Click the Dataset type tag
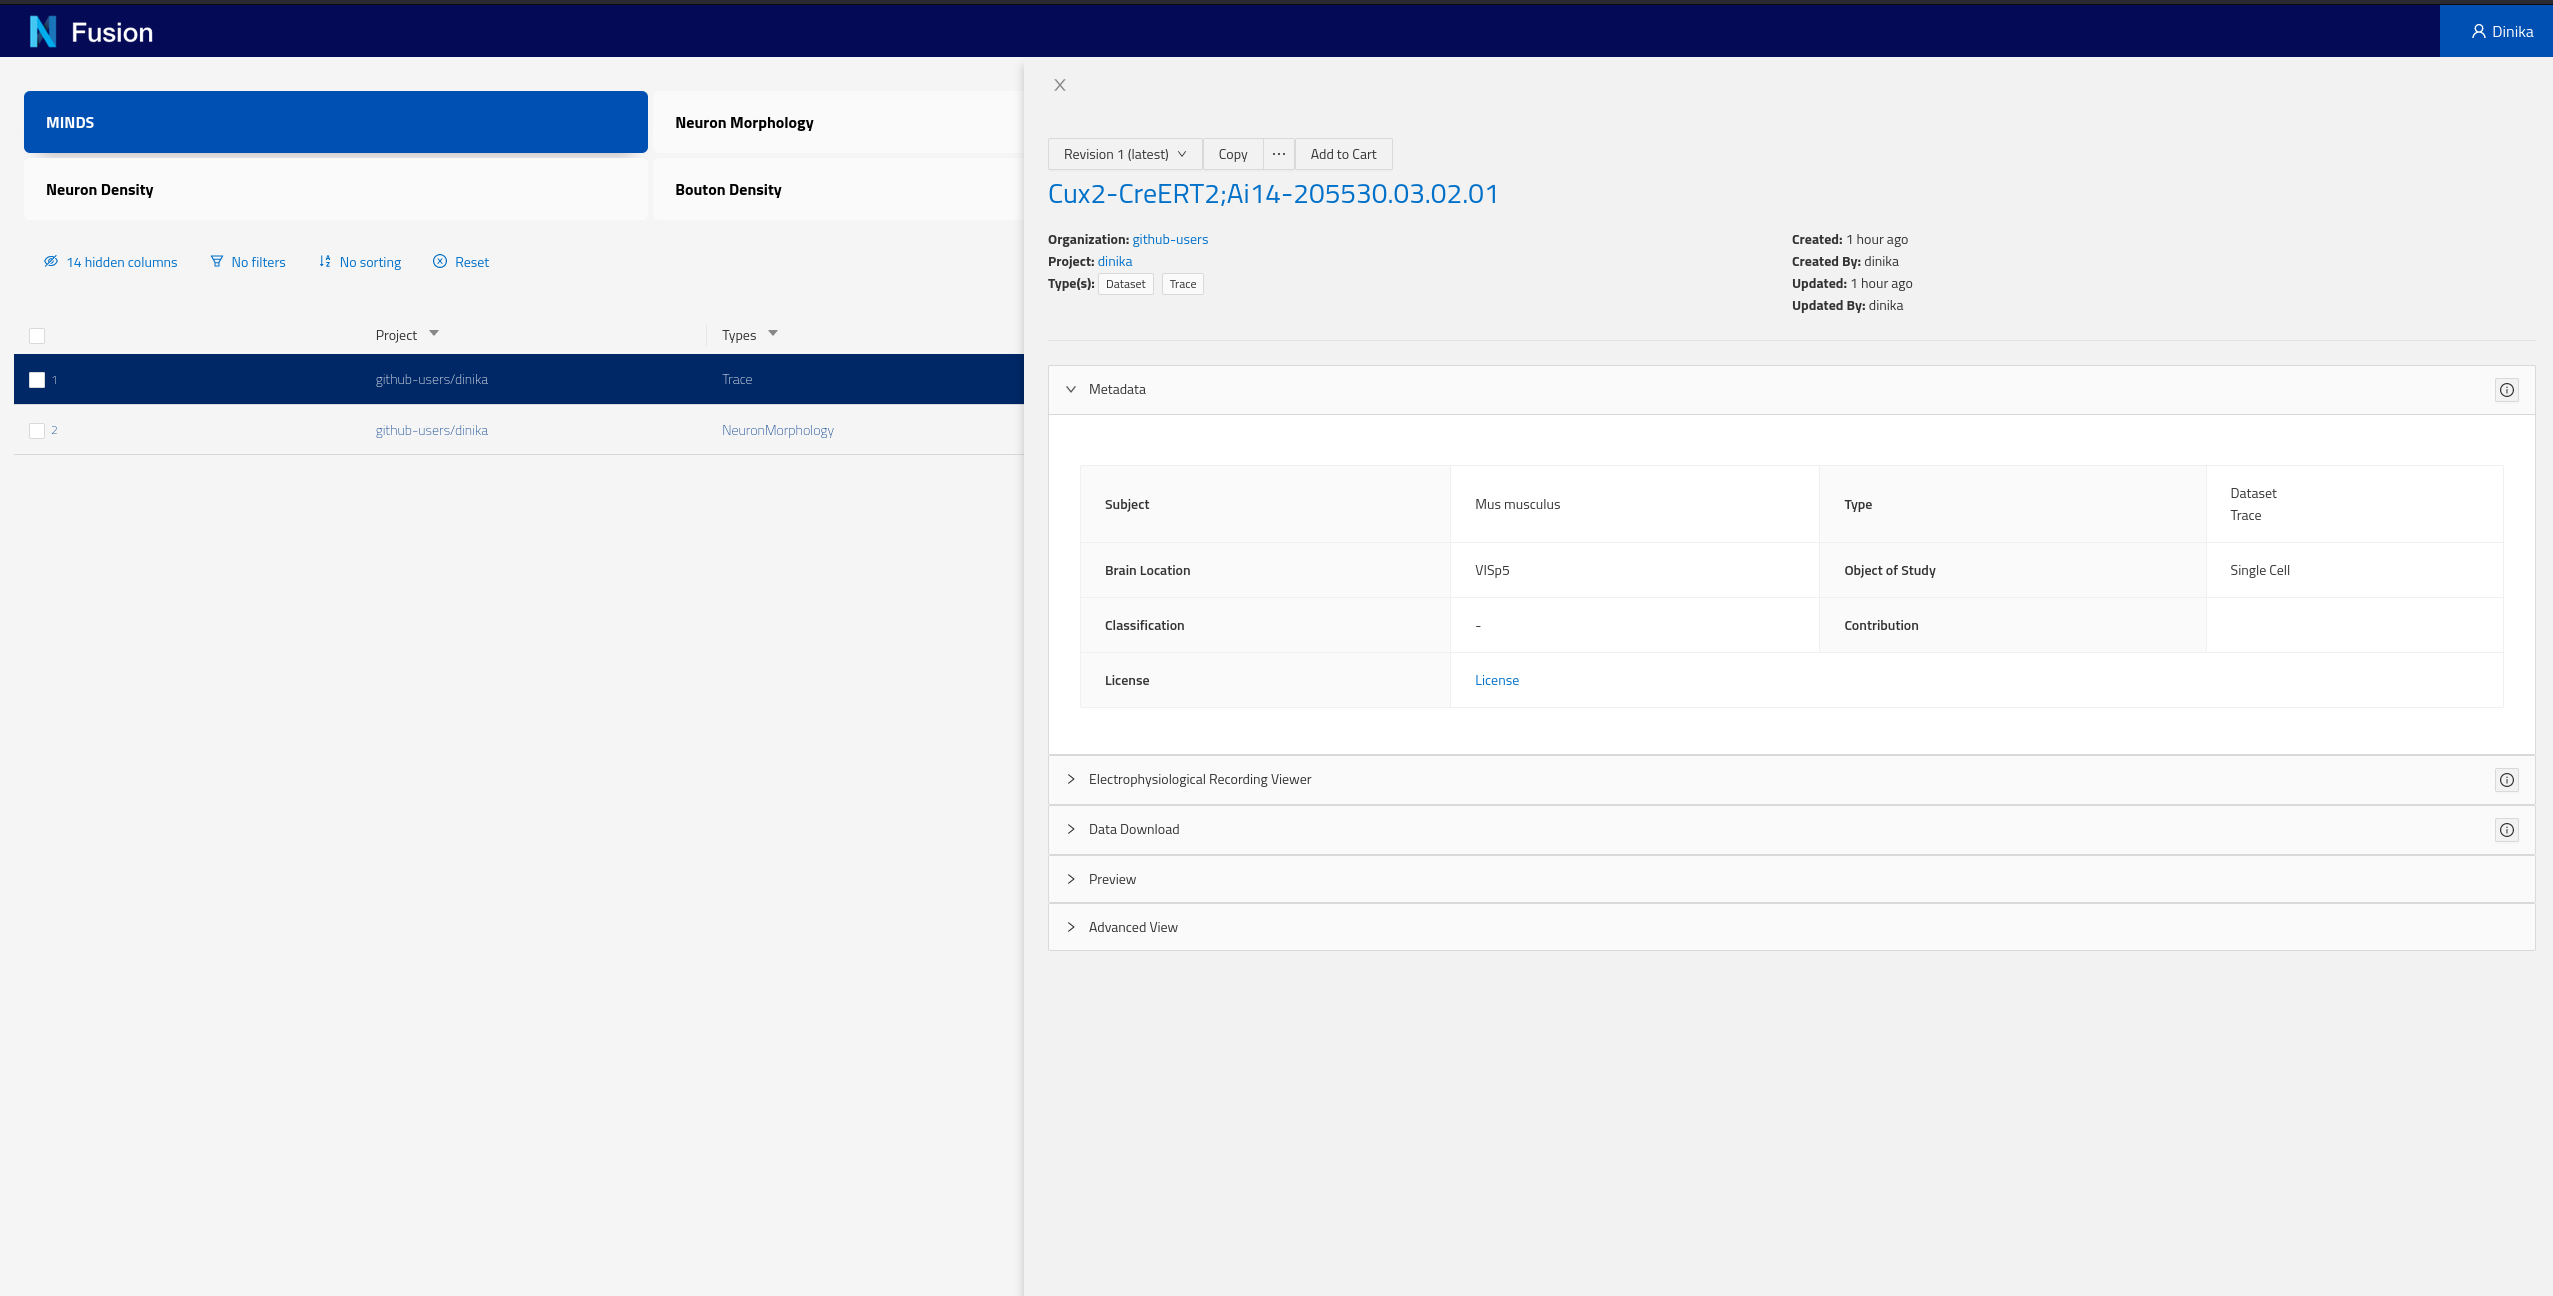The height and width of the screenshot is (1296, 2553). 1126,284
